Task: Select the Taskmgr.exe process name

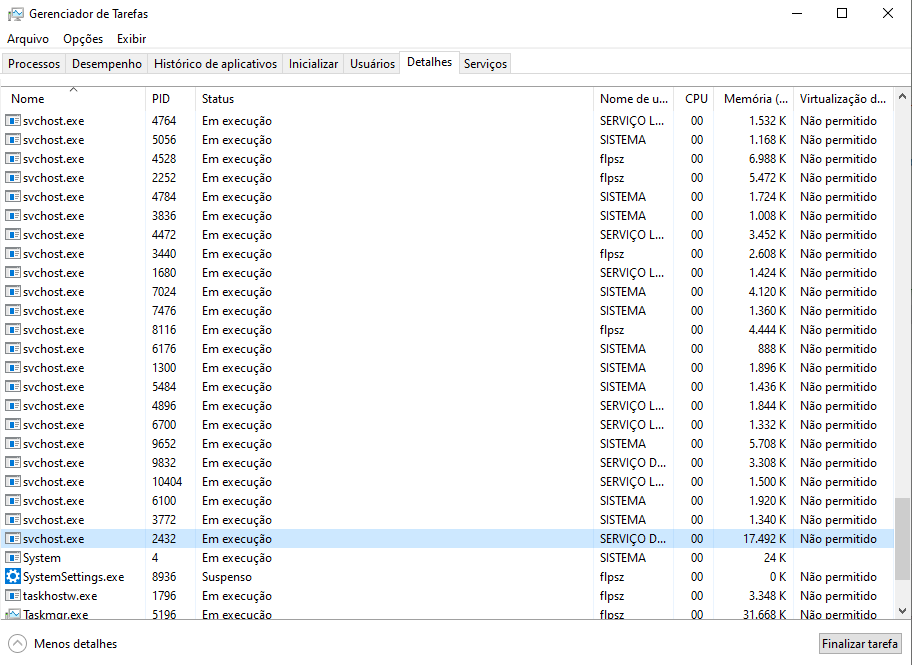Action: (x=55, y=614)
